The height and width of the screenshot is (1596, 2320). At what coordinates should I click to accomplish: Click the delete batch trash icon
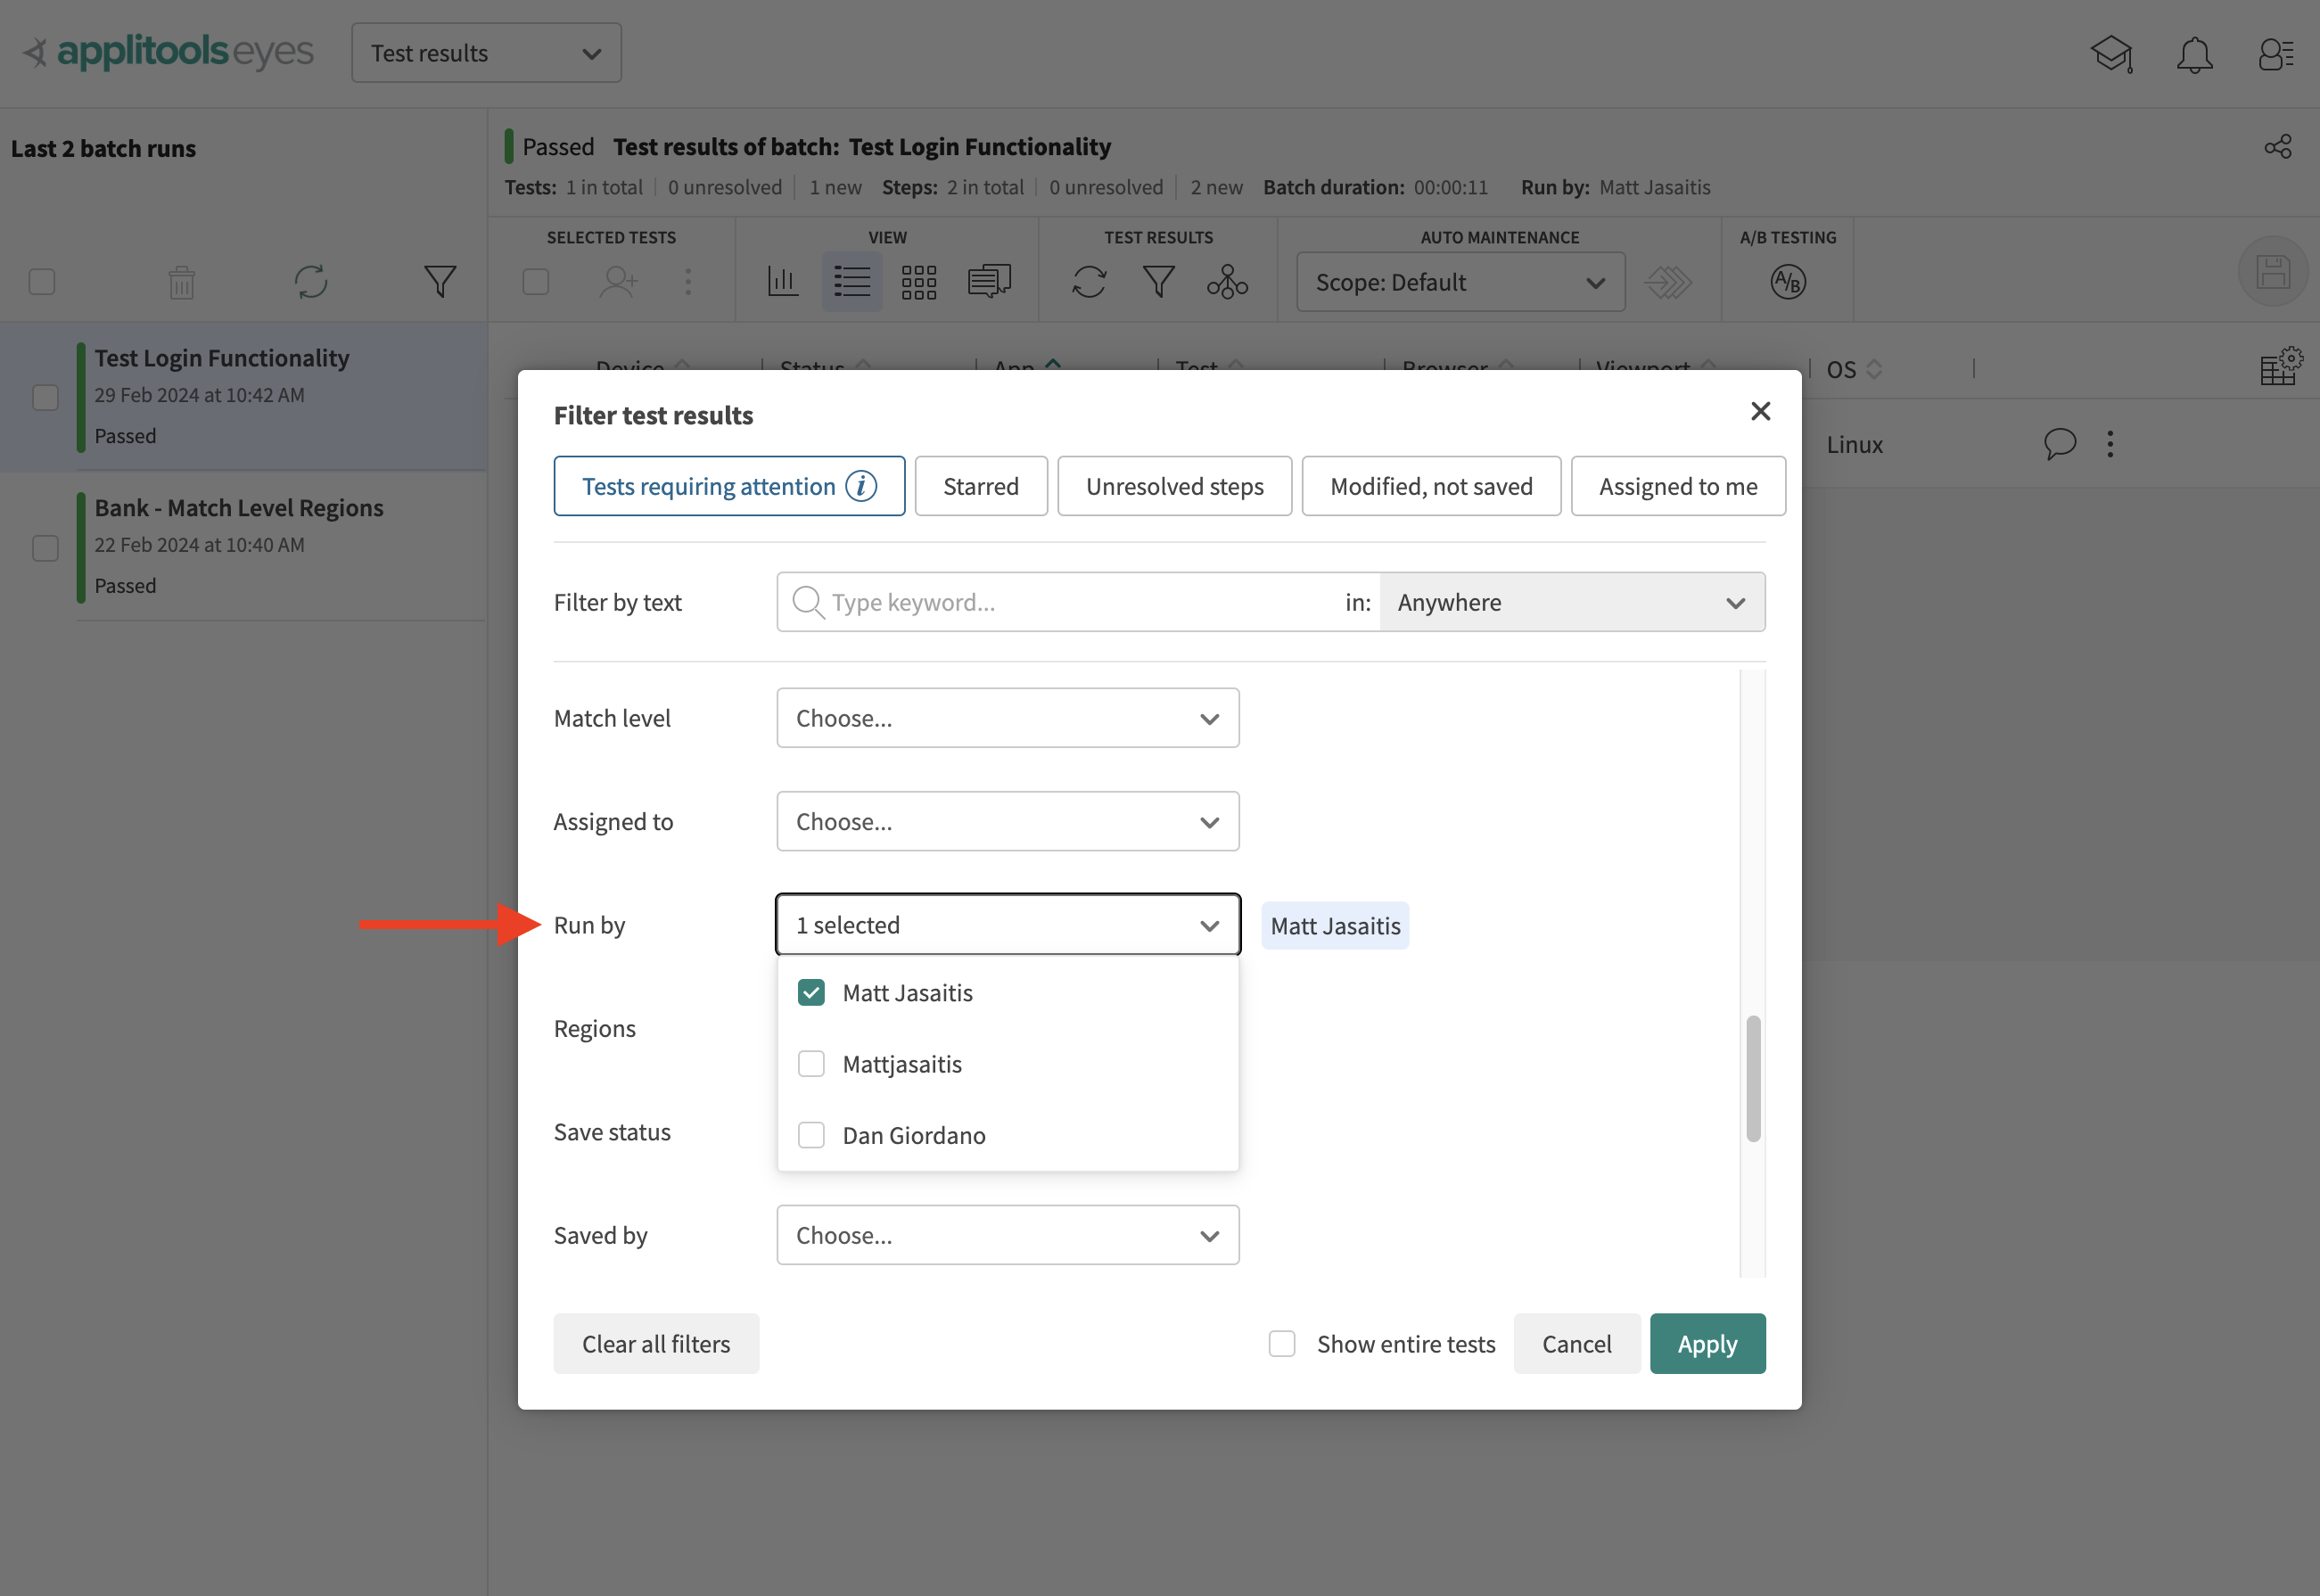pos(181,282)
